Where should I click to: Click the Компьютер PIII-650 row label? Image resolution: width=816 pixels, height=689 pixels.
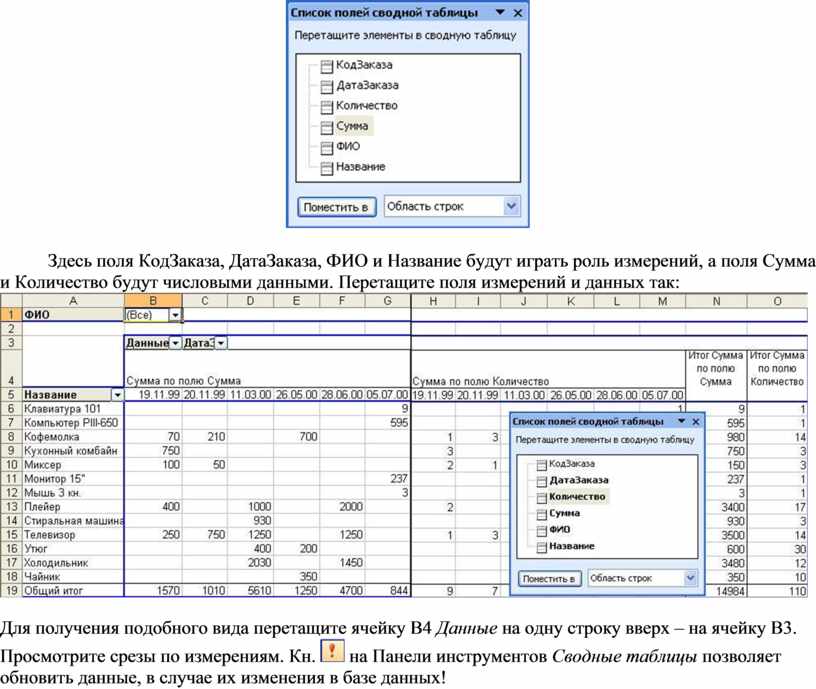[x=71, y=423]
